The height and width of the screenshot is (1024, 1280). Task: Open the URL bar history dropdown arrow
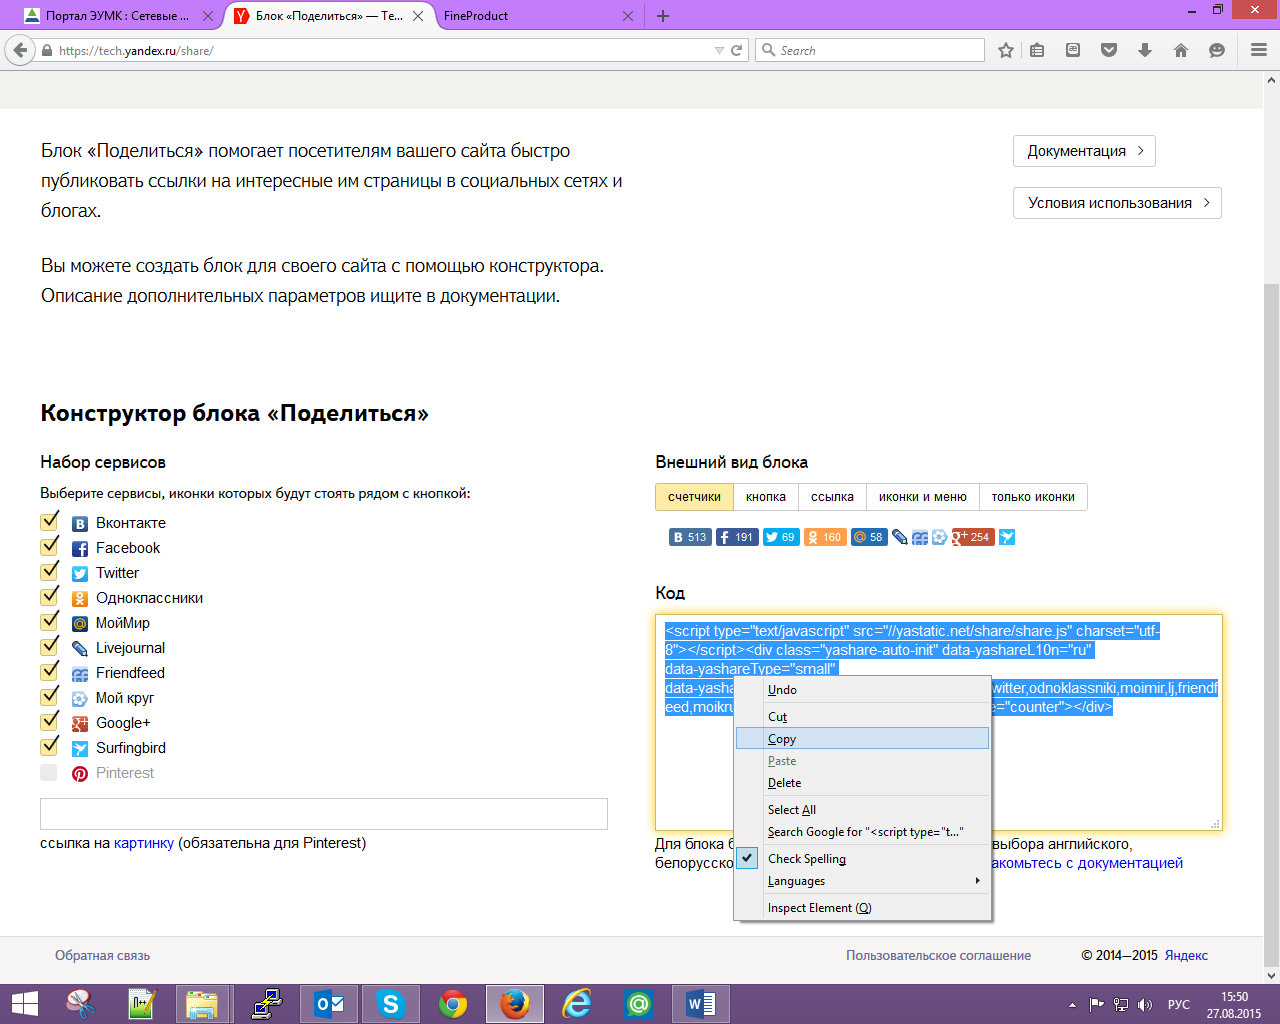[x=719, y=50]
